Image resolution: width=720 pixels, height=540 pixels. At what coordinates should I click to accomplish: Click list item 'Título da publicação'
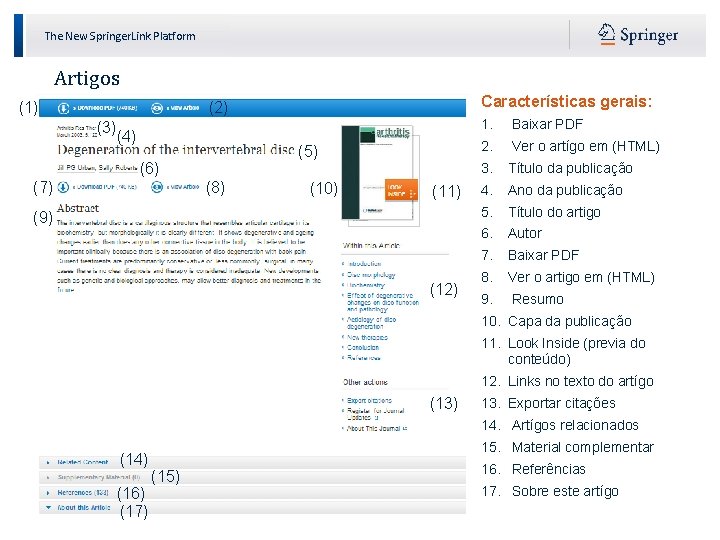tap(570, 168)
